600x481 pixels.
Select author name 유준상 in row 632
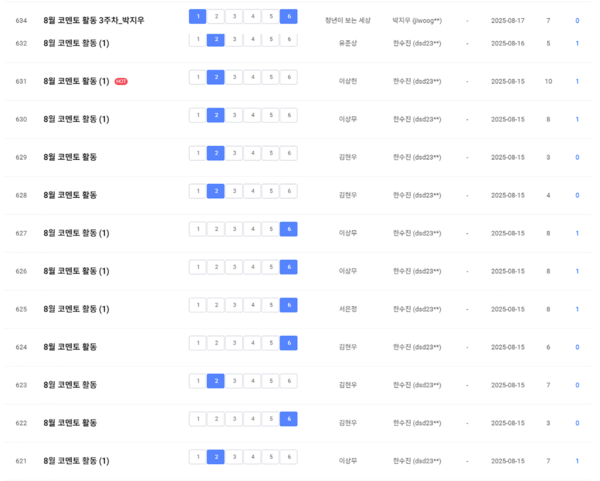[x=348, y=43]
